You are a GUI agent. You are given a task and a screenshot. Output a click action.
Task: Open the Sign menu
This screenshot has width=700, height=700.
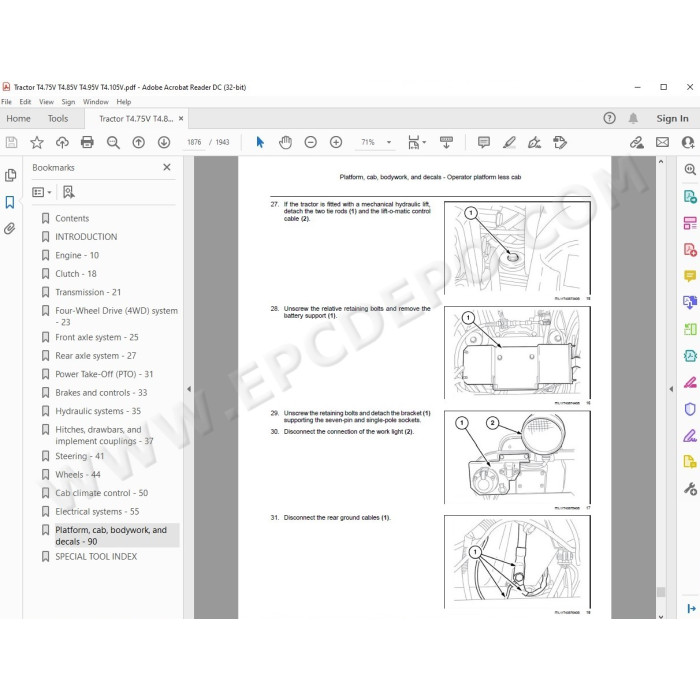[x=68, y=102]
